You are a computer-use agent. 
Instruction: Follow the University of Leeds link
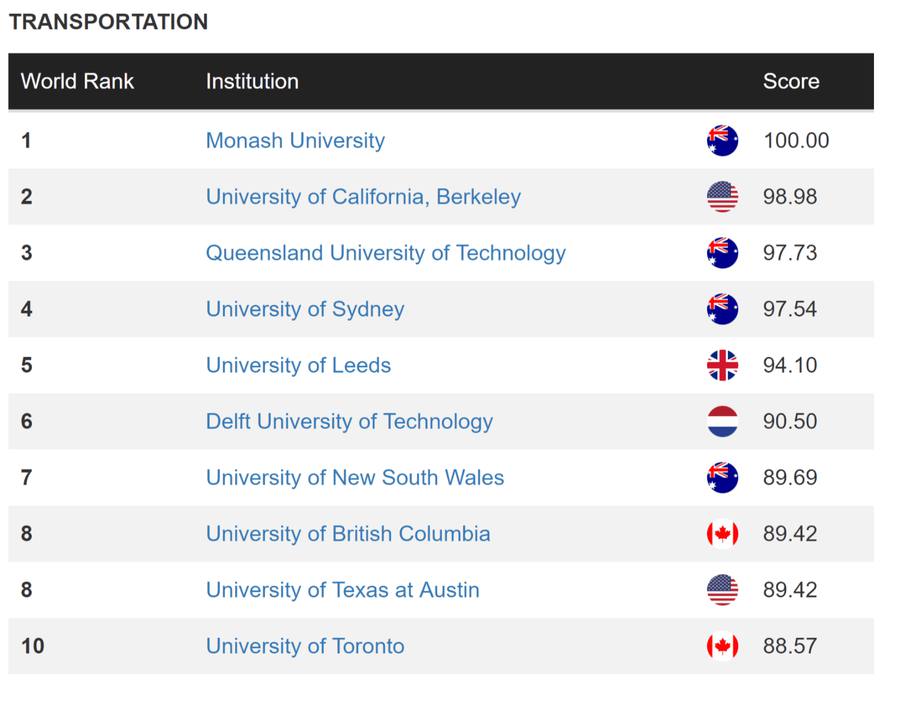click(x=298, y=365)
